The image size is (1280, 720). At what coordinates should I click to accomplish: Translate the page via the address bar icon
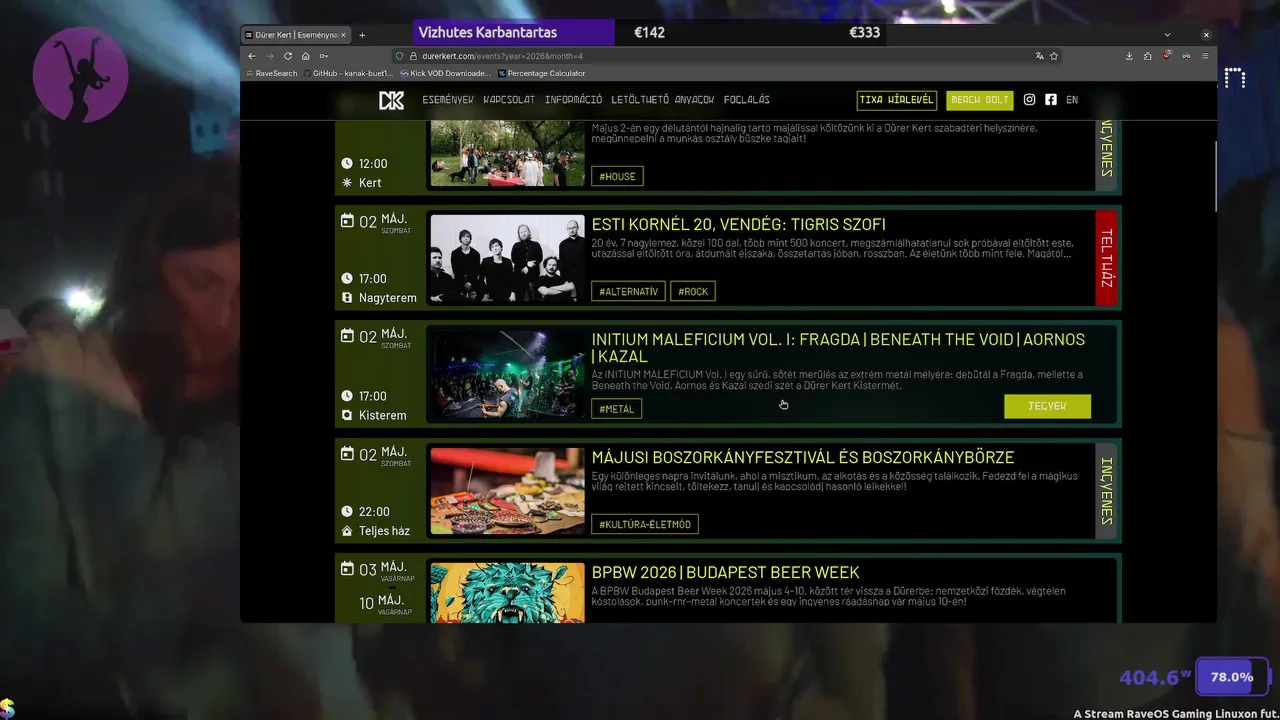pos(1039,56)
